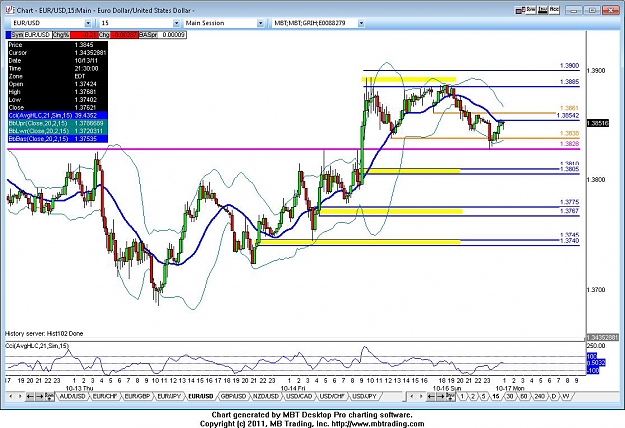Switch to the USD/CAD tab

coord(299,397)
